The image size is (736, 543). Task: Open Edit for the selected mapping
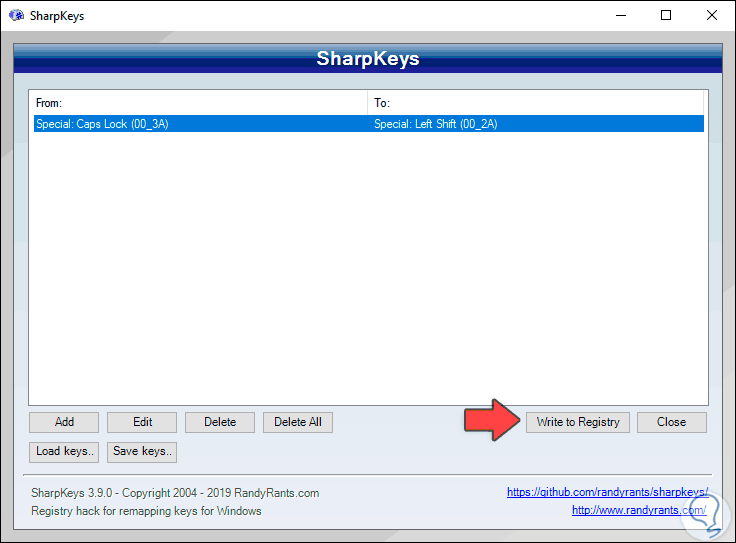tap(142, 422)
